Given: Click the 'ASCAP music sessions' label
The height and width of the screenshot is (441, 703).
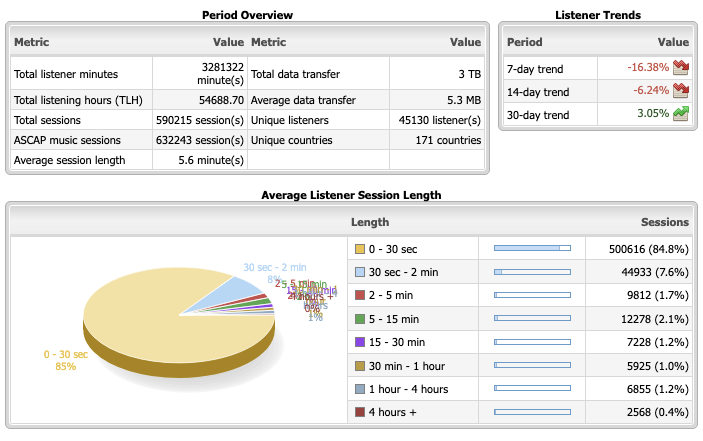Looking at the screenshot, I should click(x=67, y=140).
